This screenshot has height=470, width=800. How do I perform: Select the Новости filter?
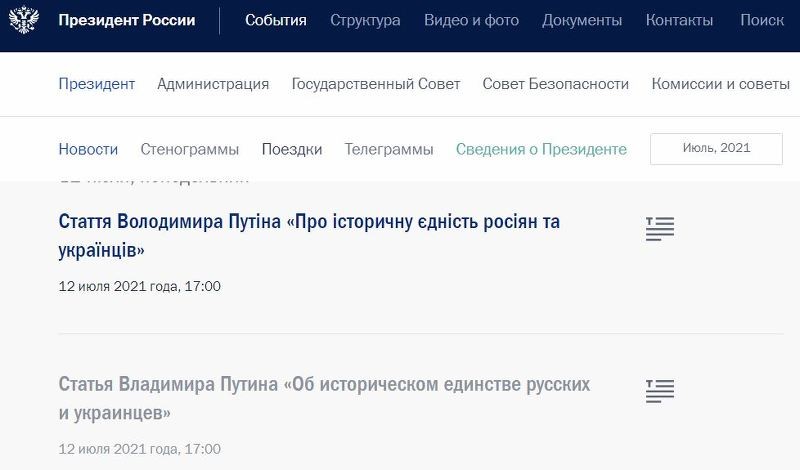tap(88, 149)
